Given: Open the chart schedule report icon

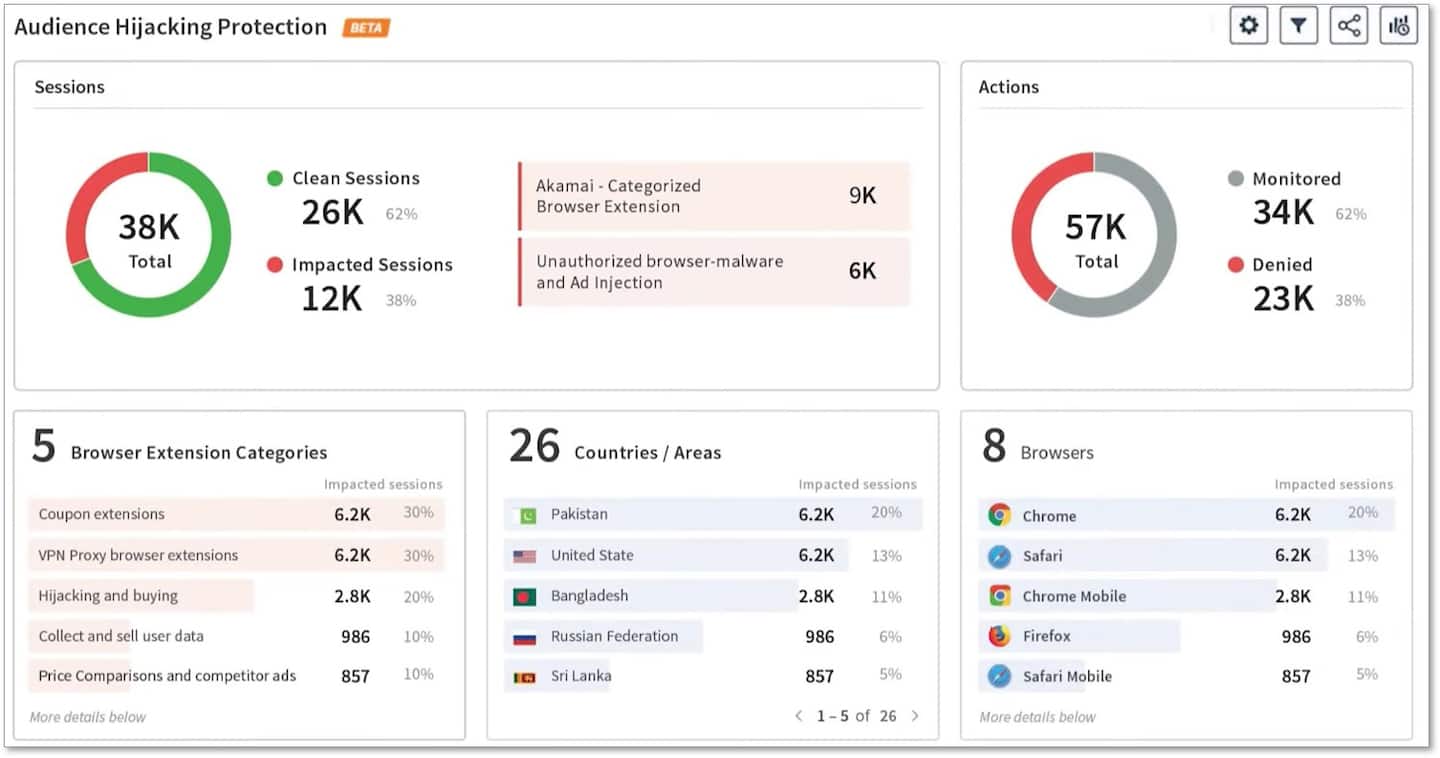Looking at the screenshot, I should (x=1398, y=26).
